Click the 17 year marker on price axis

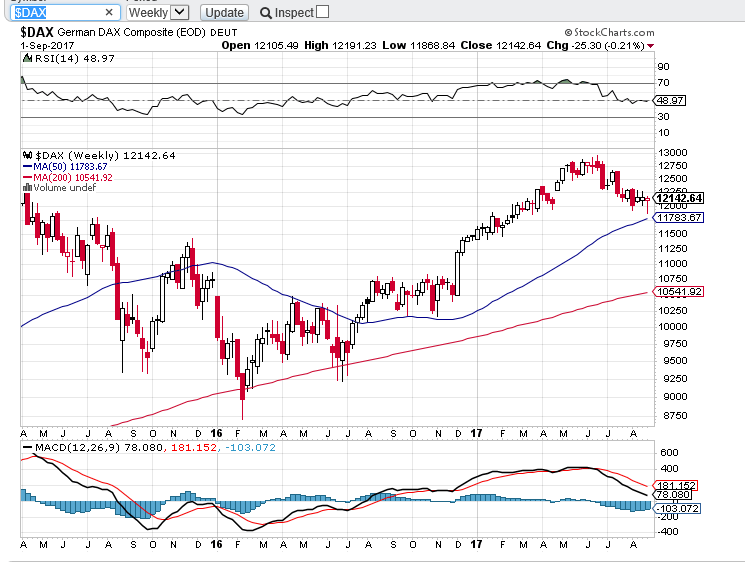click(x=476, y=433)
